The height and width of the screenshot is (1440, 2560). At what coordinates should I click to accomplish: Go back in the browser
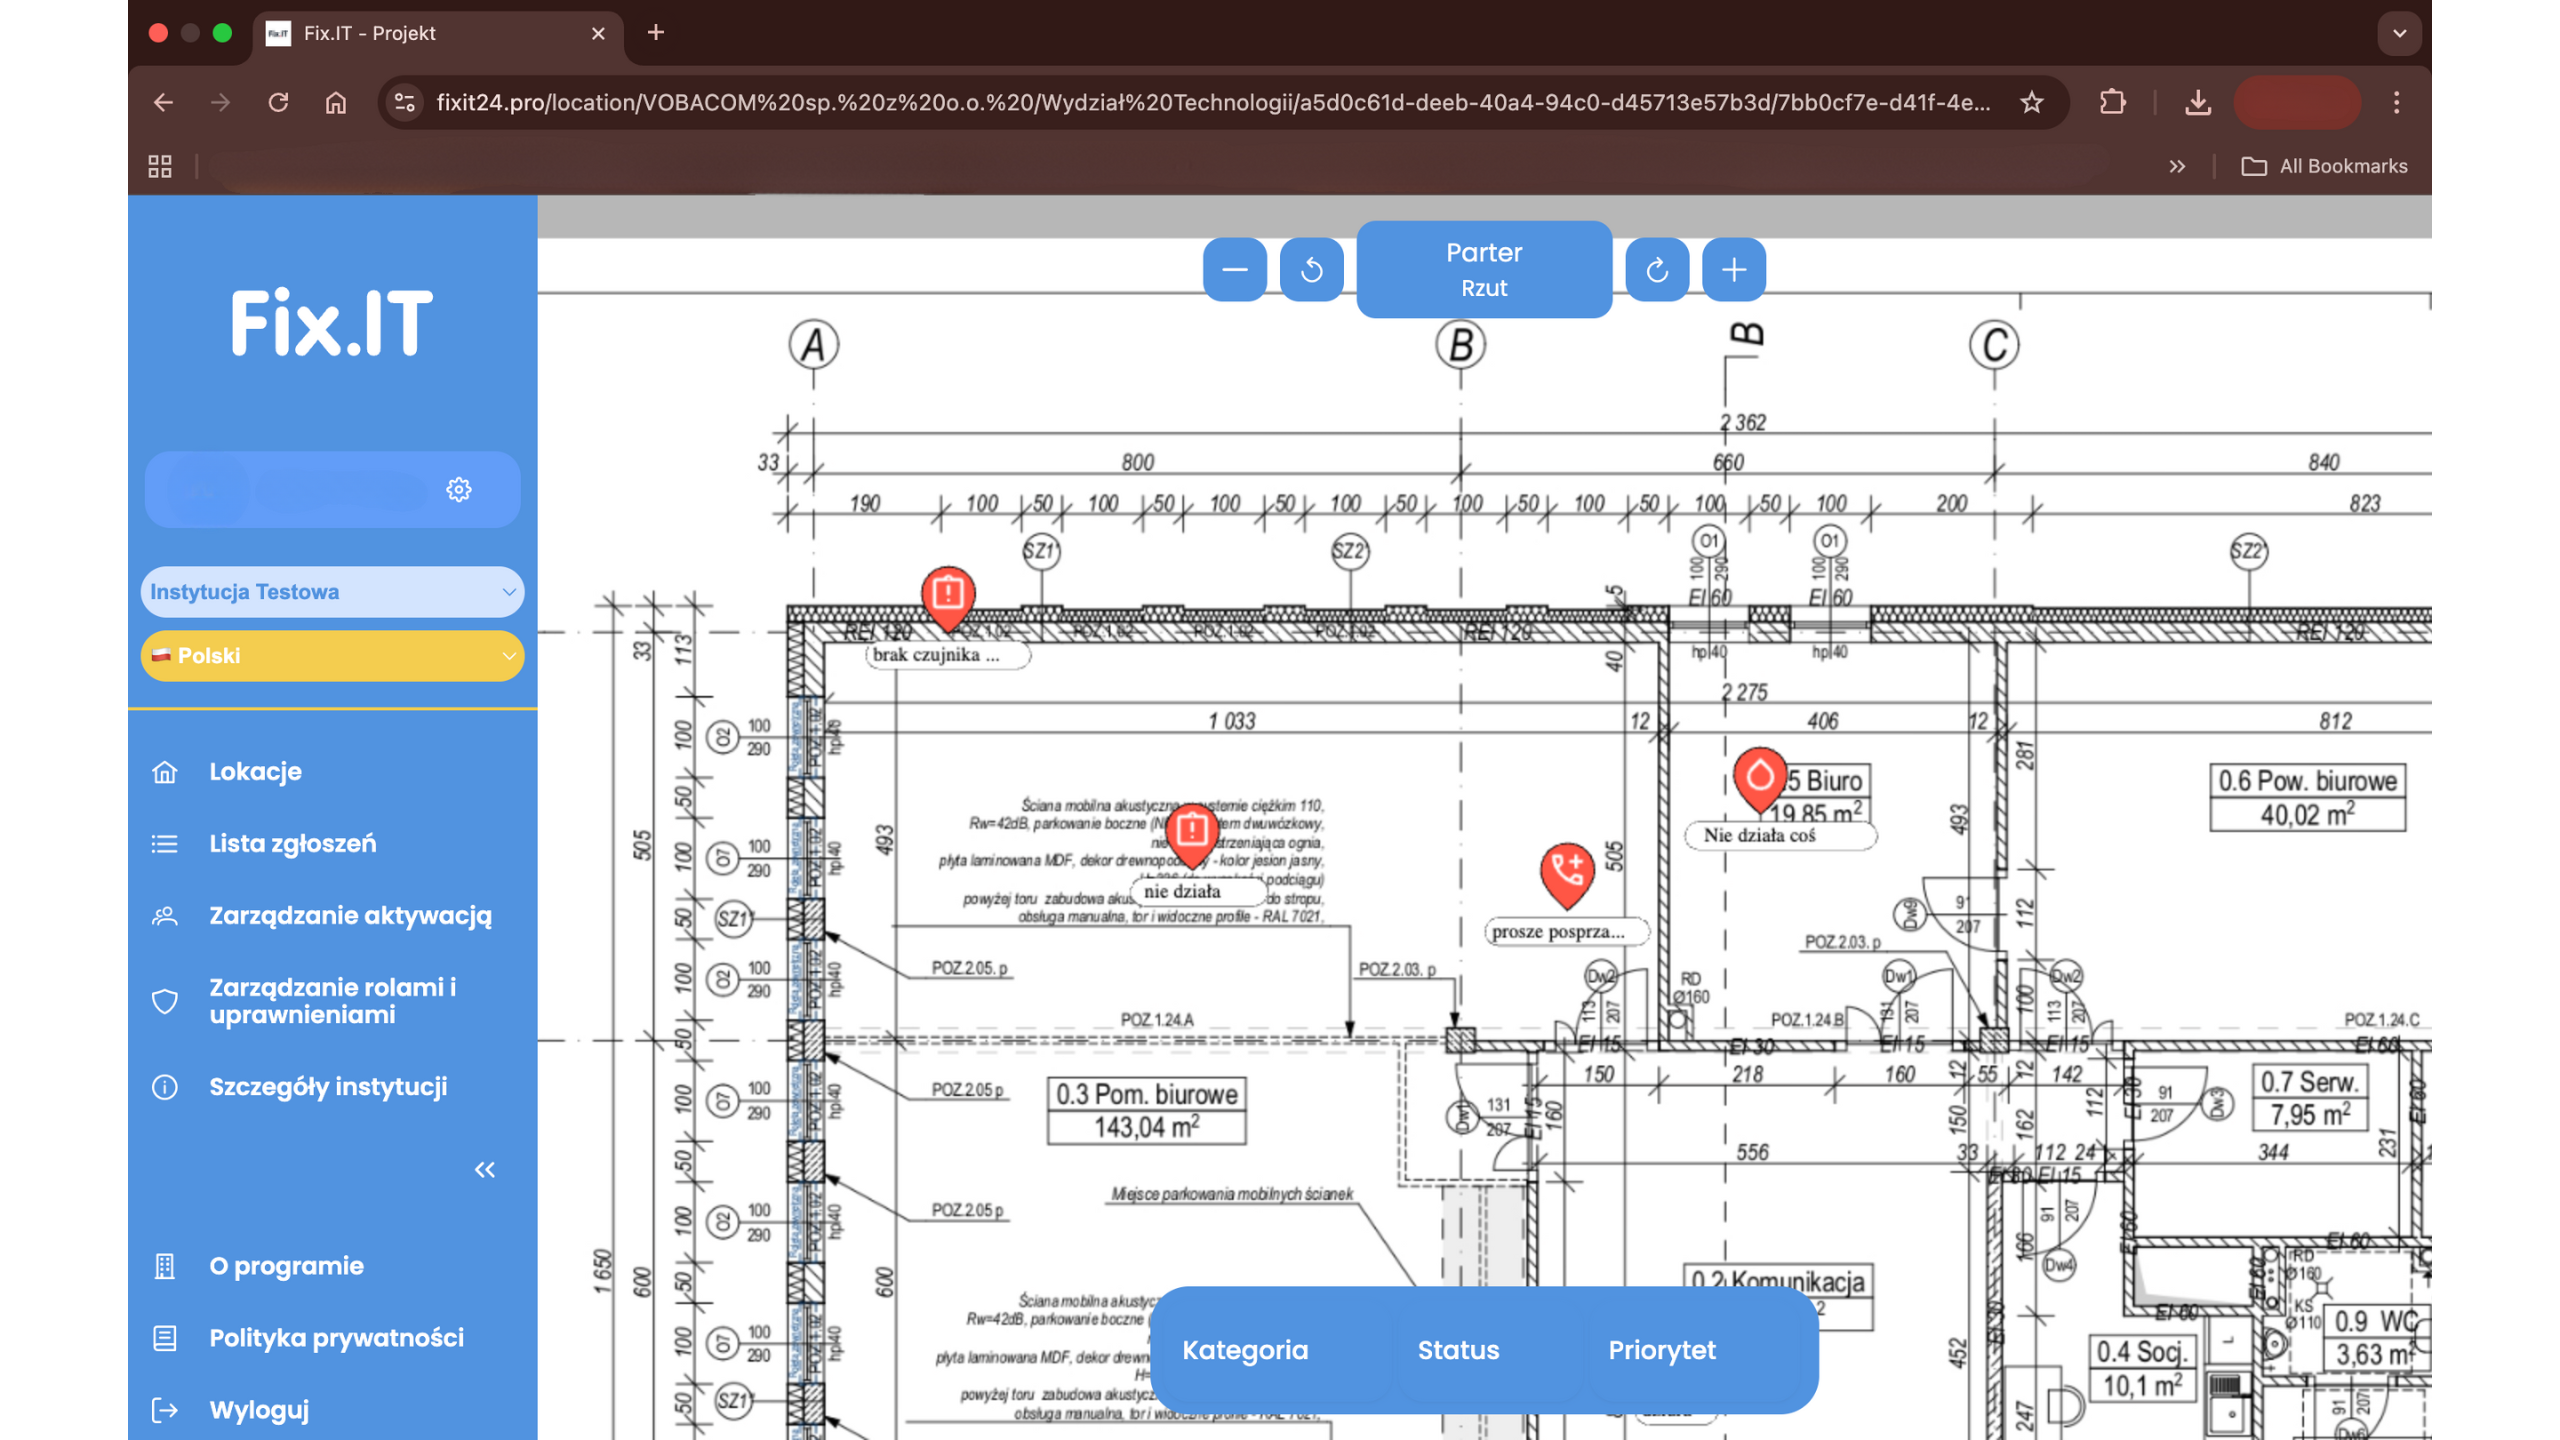[x=163, y=102]
